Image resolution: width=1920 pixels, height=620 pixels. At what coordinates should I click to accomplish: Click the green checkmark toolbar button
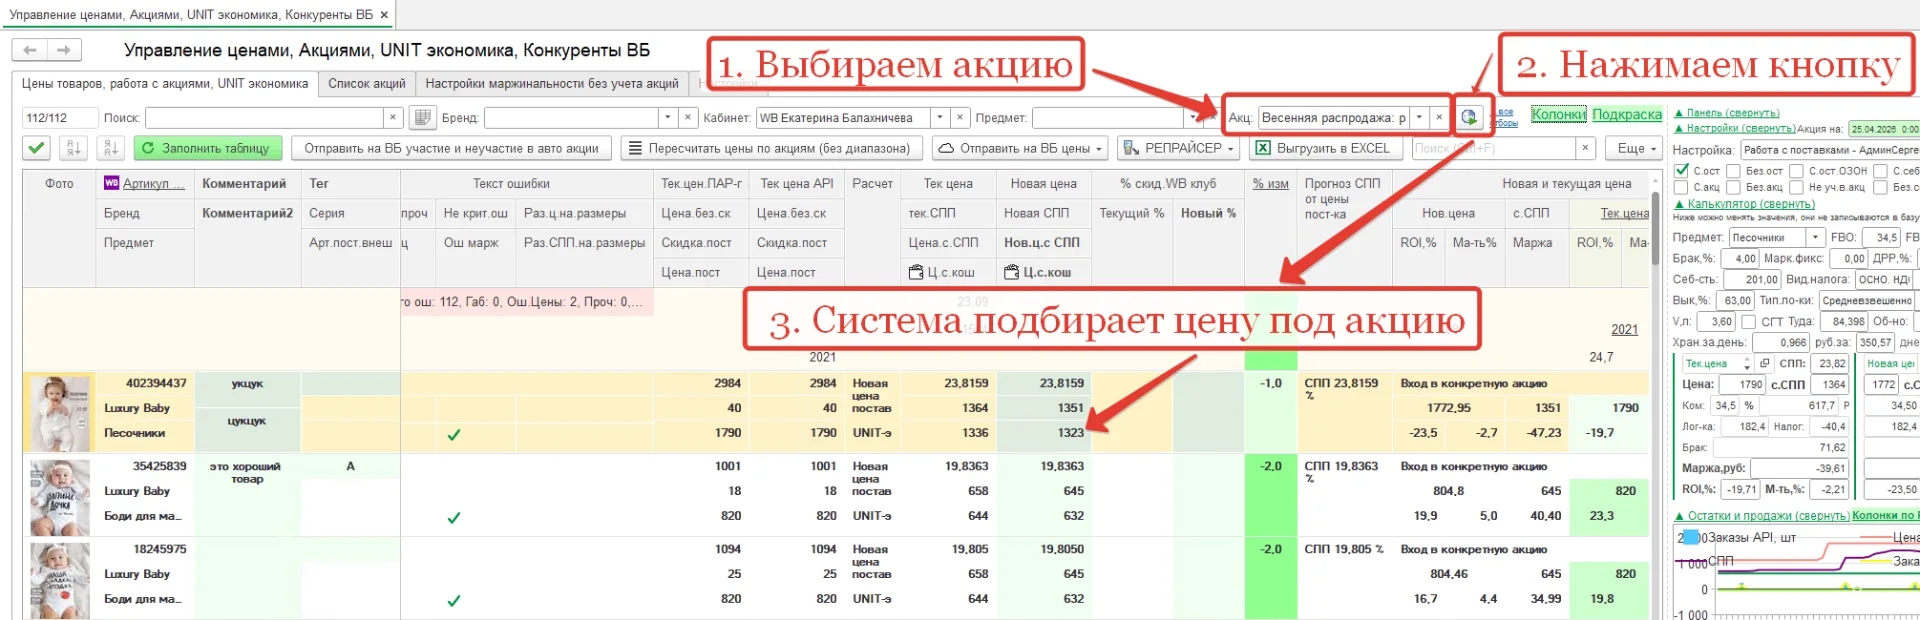coord(37,148)
